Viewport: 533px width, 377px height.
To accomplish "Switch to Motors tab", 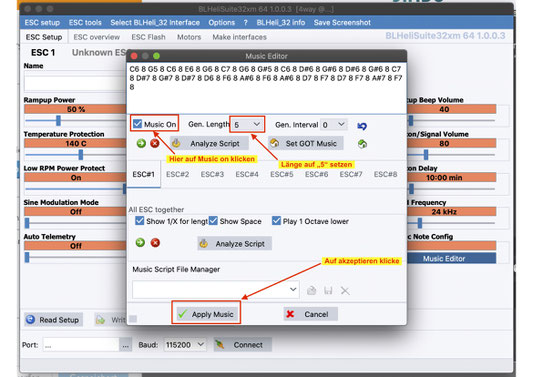I will 189,37.
